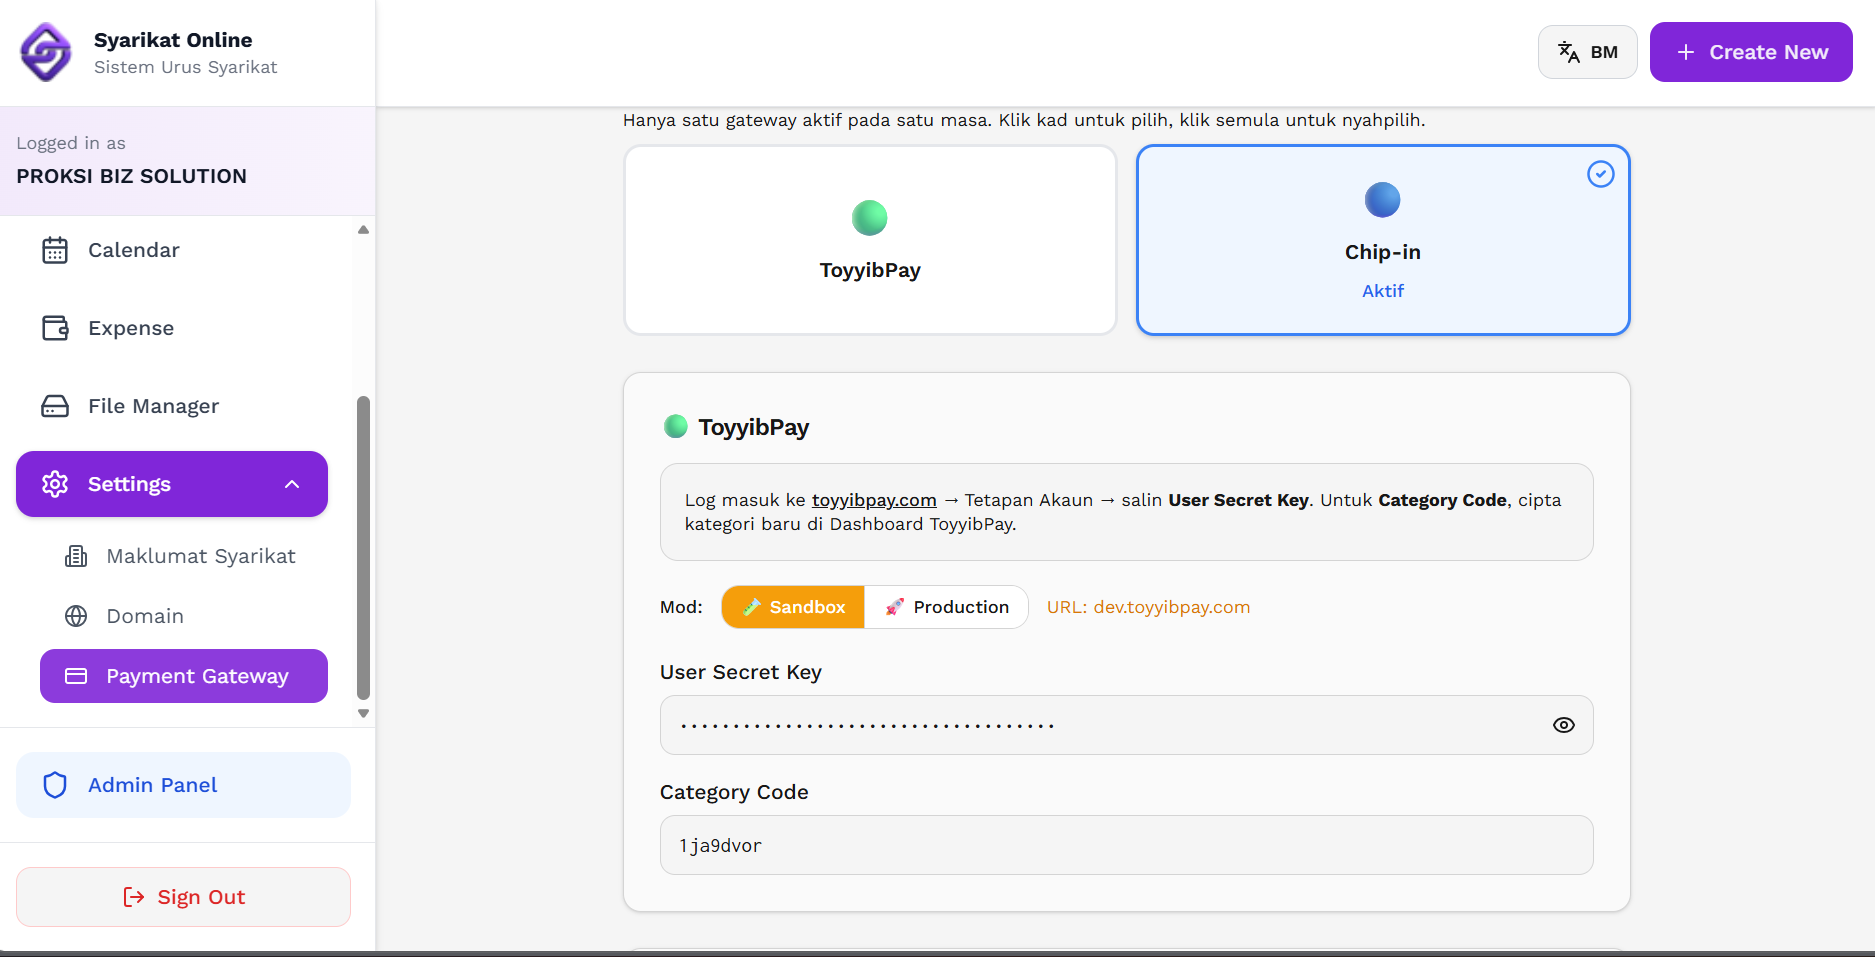
Task: Click the Expense wallet icon
Action: (55, 328)
